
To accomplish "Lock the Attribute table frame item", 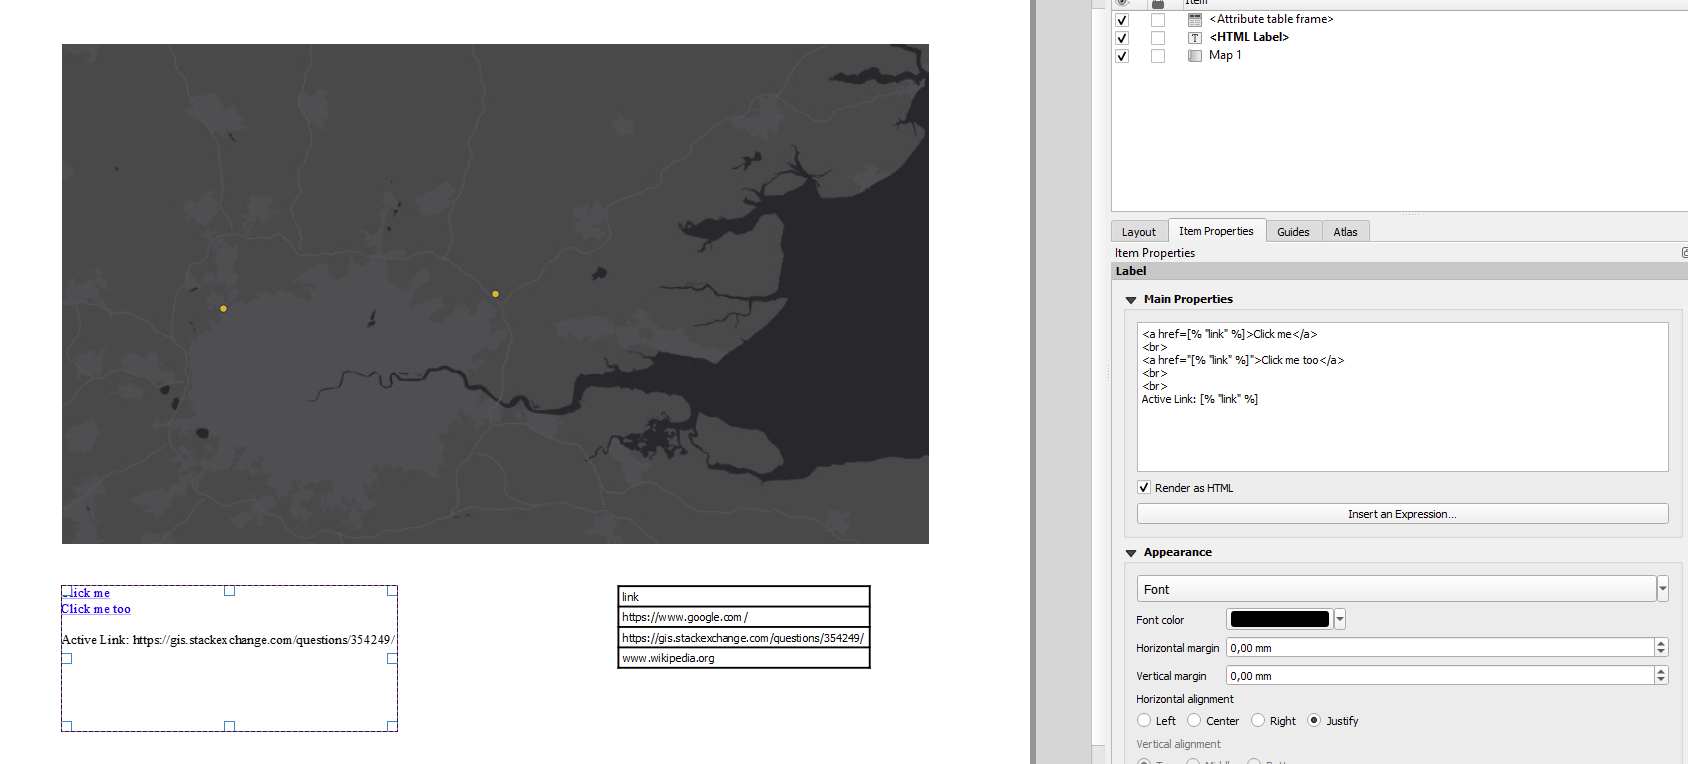I will [1158, 20].
